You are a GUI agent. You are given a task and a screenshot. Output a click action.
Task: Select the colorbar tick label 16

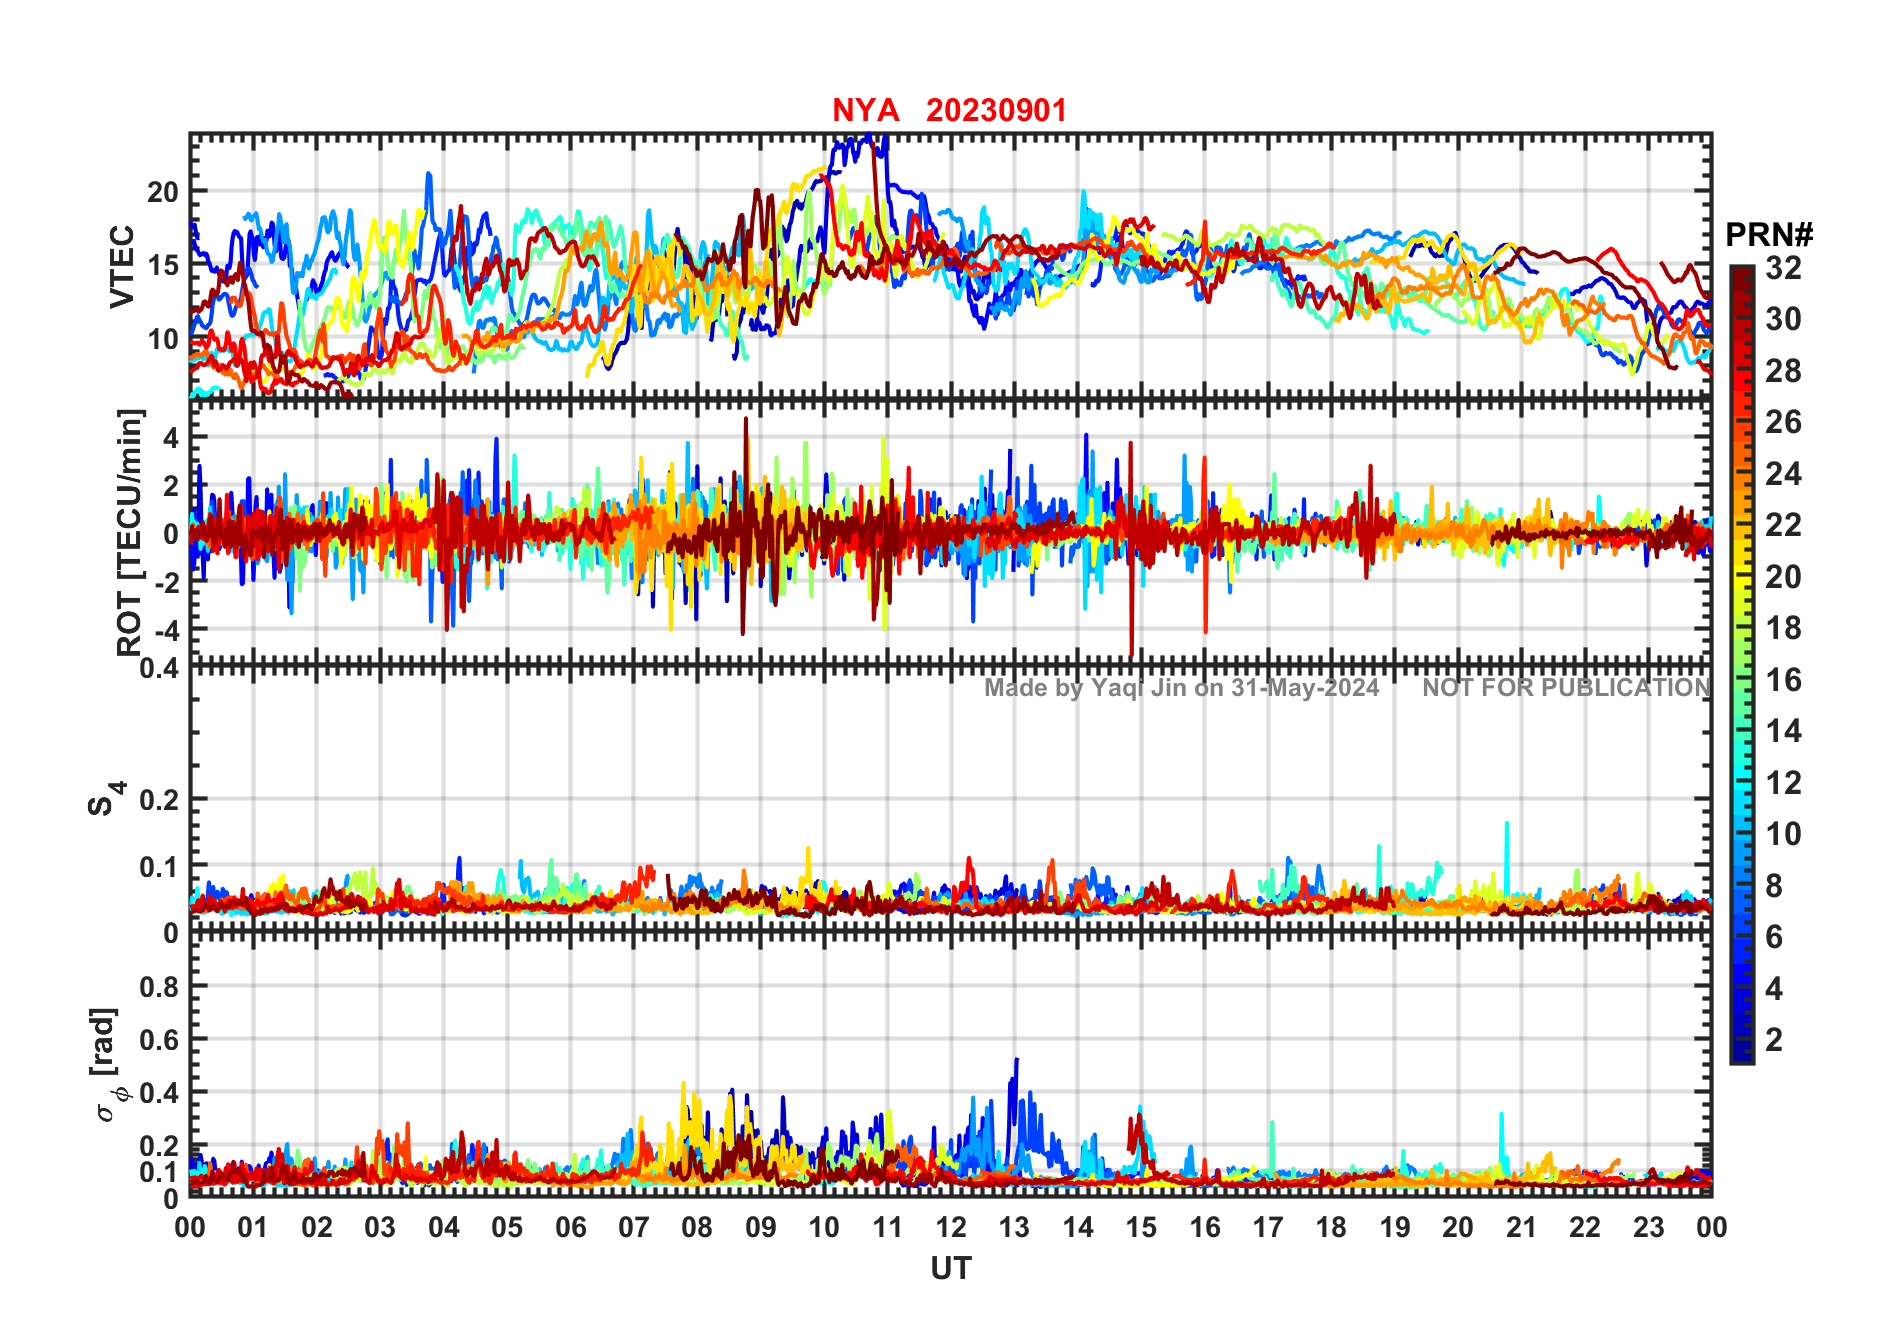click(1783, 680)
